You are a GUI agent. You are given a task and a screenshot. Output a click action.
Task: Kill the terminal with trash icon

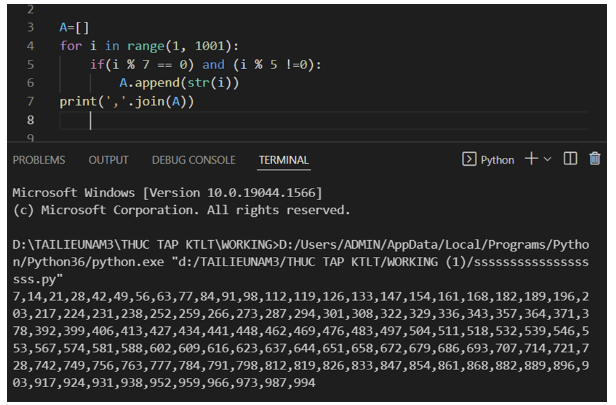596,159
